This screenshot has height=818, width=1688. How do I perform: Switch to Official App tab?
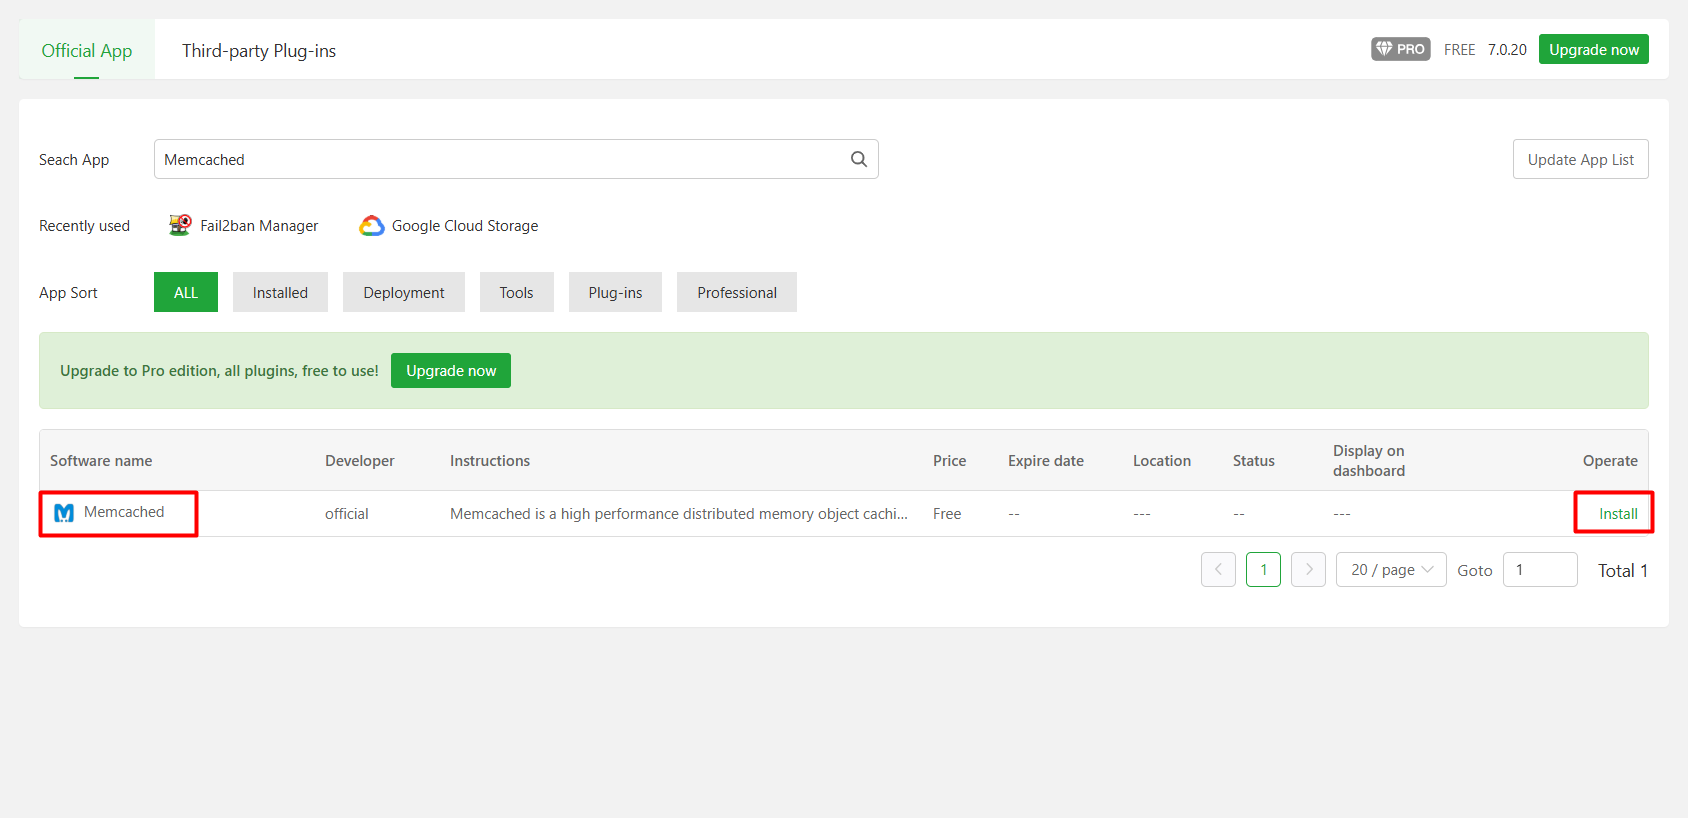coord(87,50)
